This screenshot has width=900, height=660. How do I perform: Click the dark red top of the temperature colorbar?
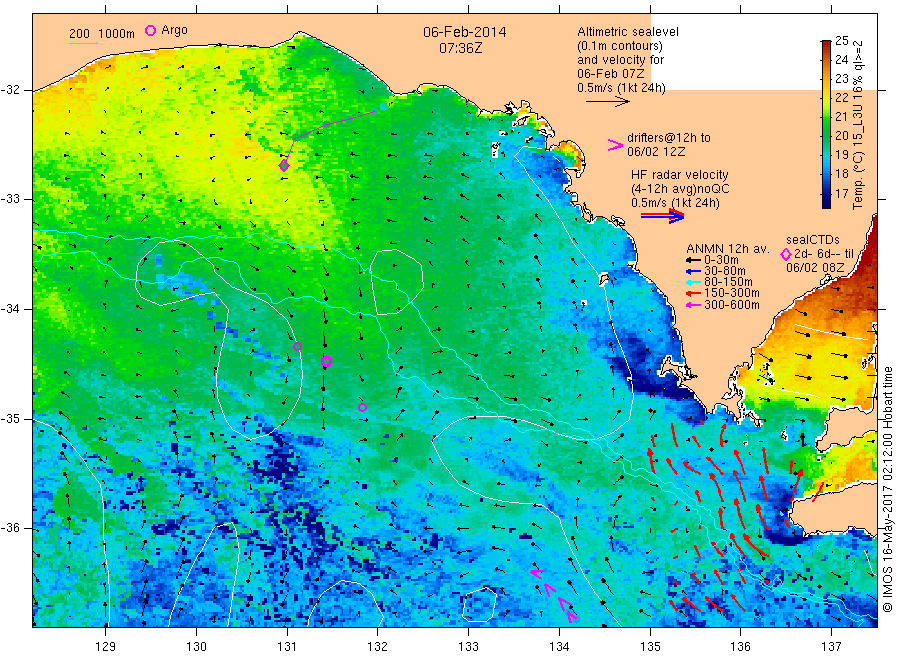pyautogui.click(x=826, y=44)
